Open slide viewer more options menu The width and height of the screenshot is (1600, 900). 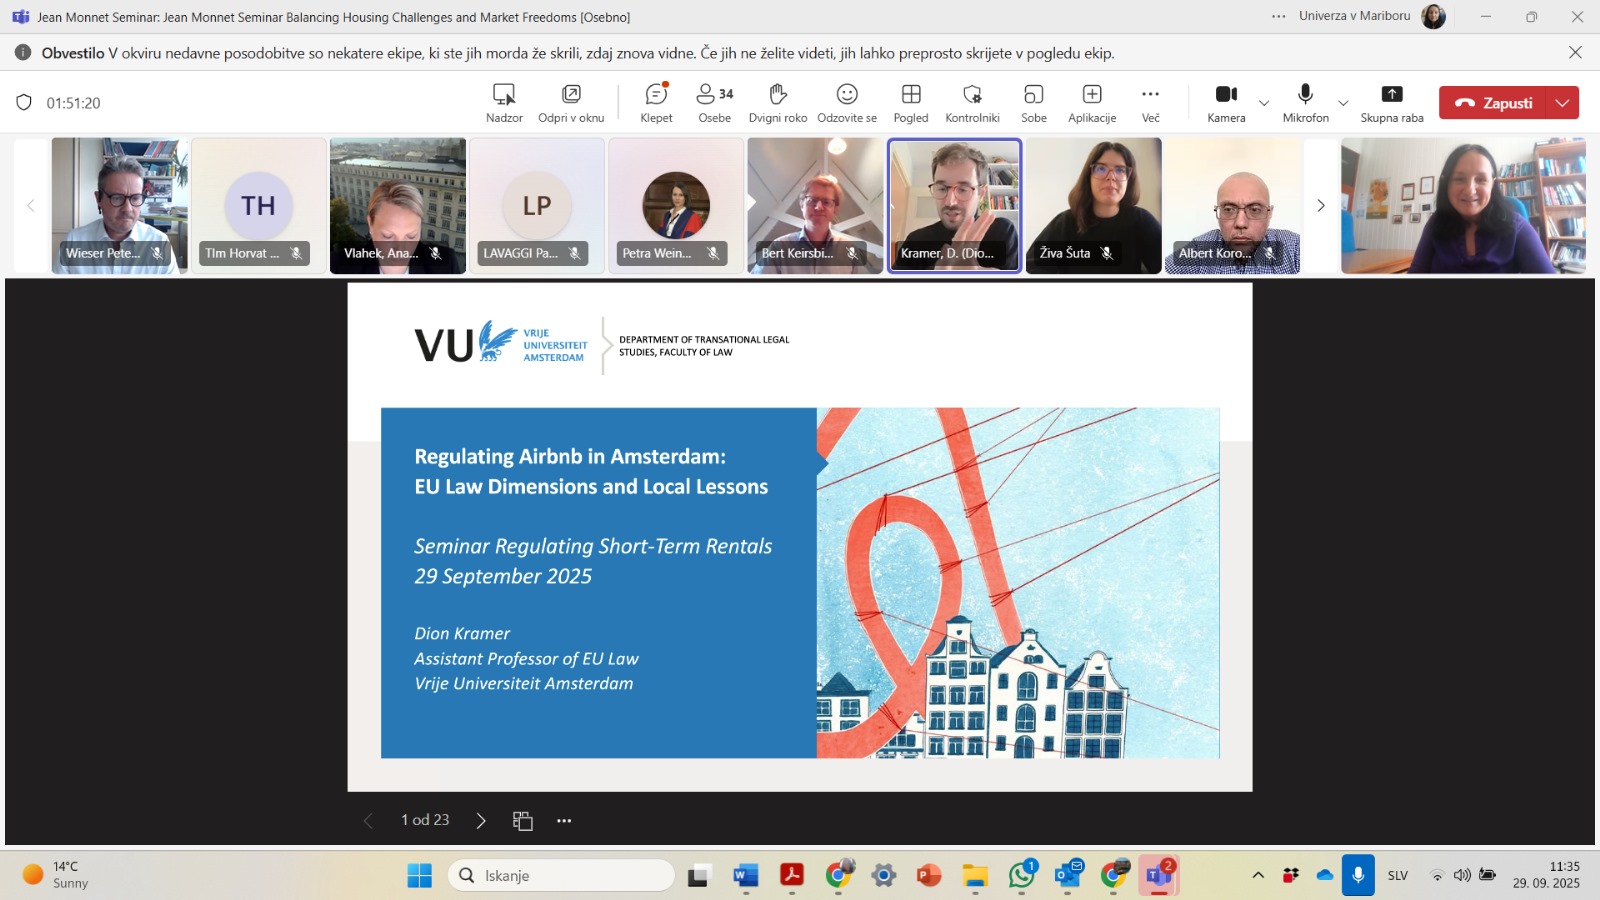tap(564, 821)
